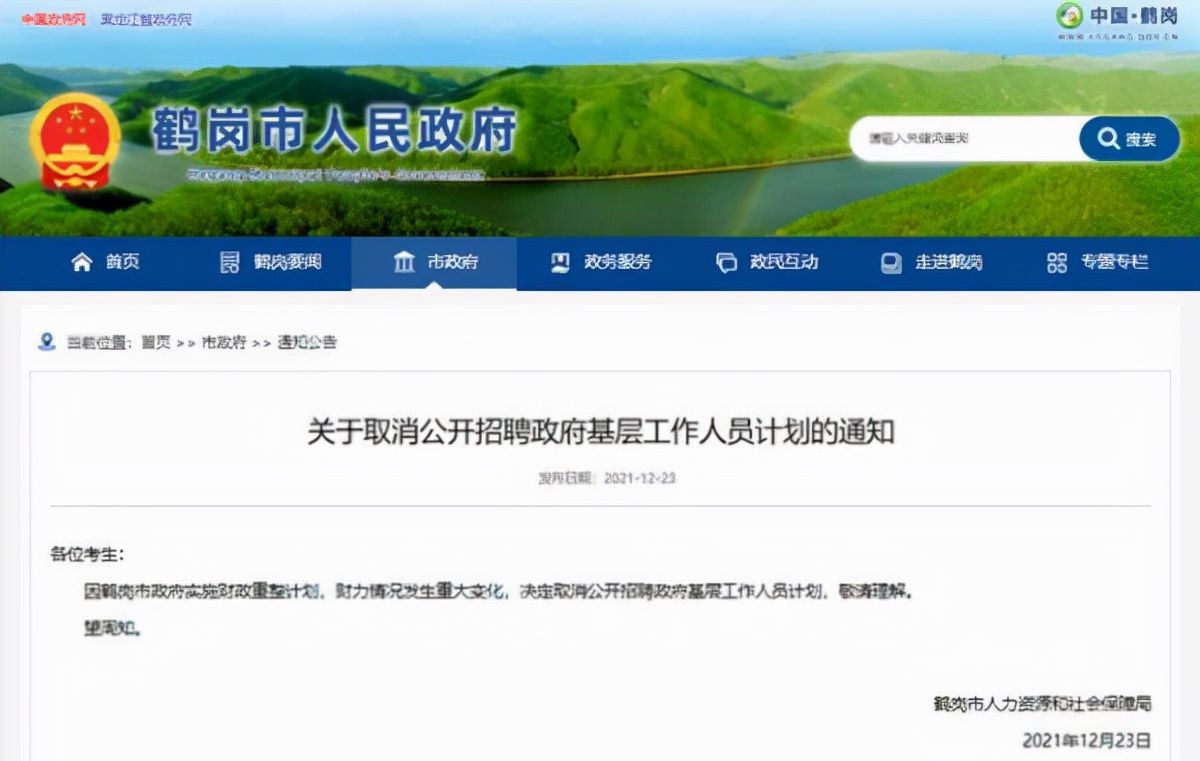The image size is (1200, 761).
Task: Open the 中国政府网 link at top left
Action: point(53,19)
